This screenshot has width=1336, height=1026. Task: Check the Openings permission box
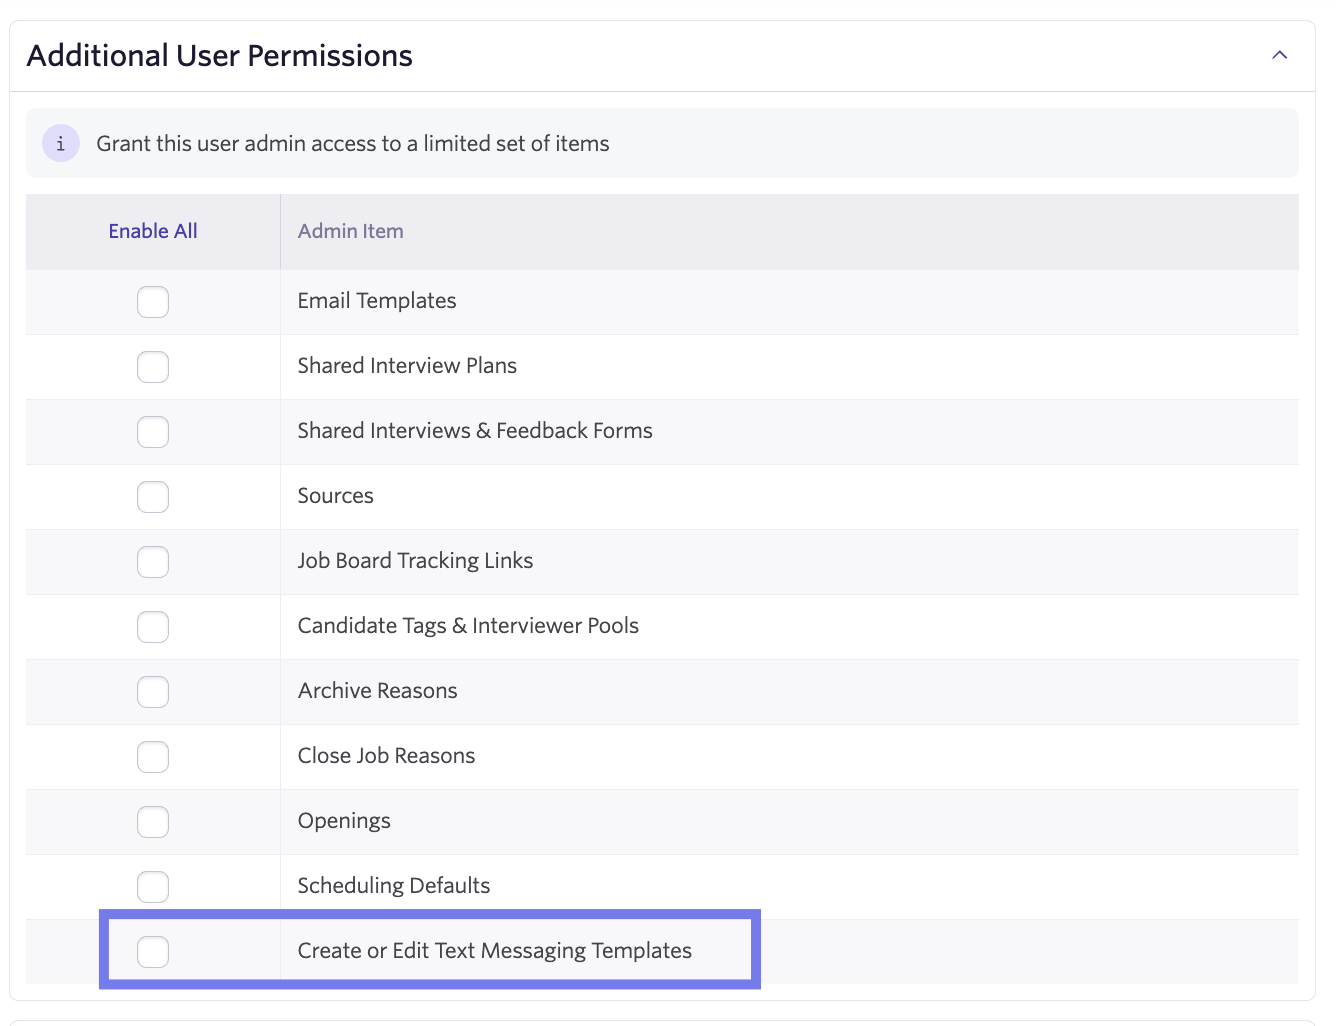pyautogui.click(x=153, y=822)
